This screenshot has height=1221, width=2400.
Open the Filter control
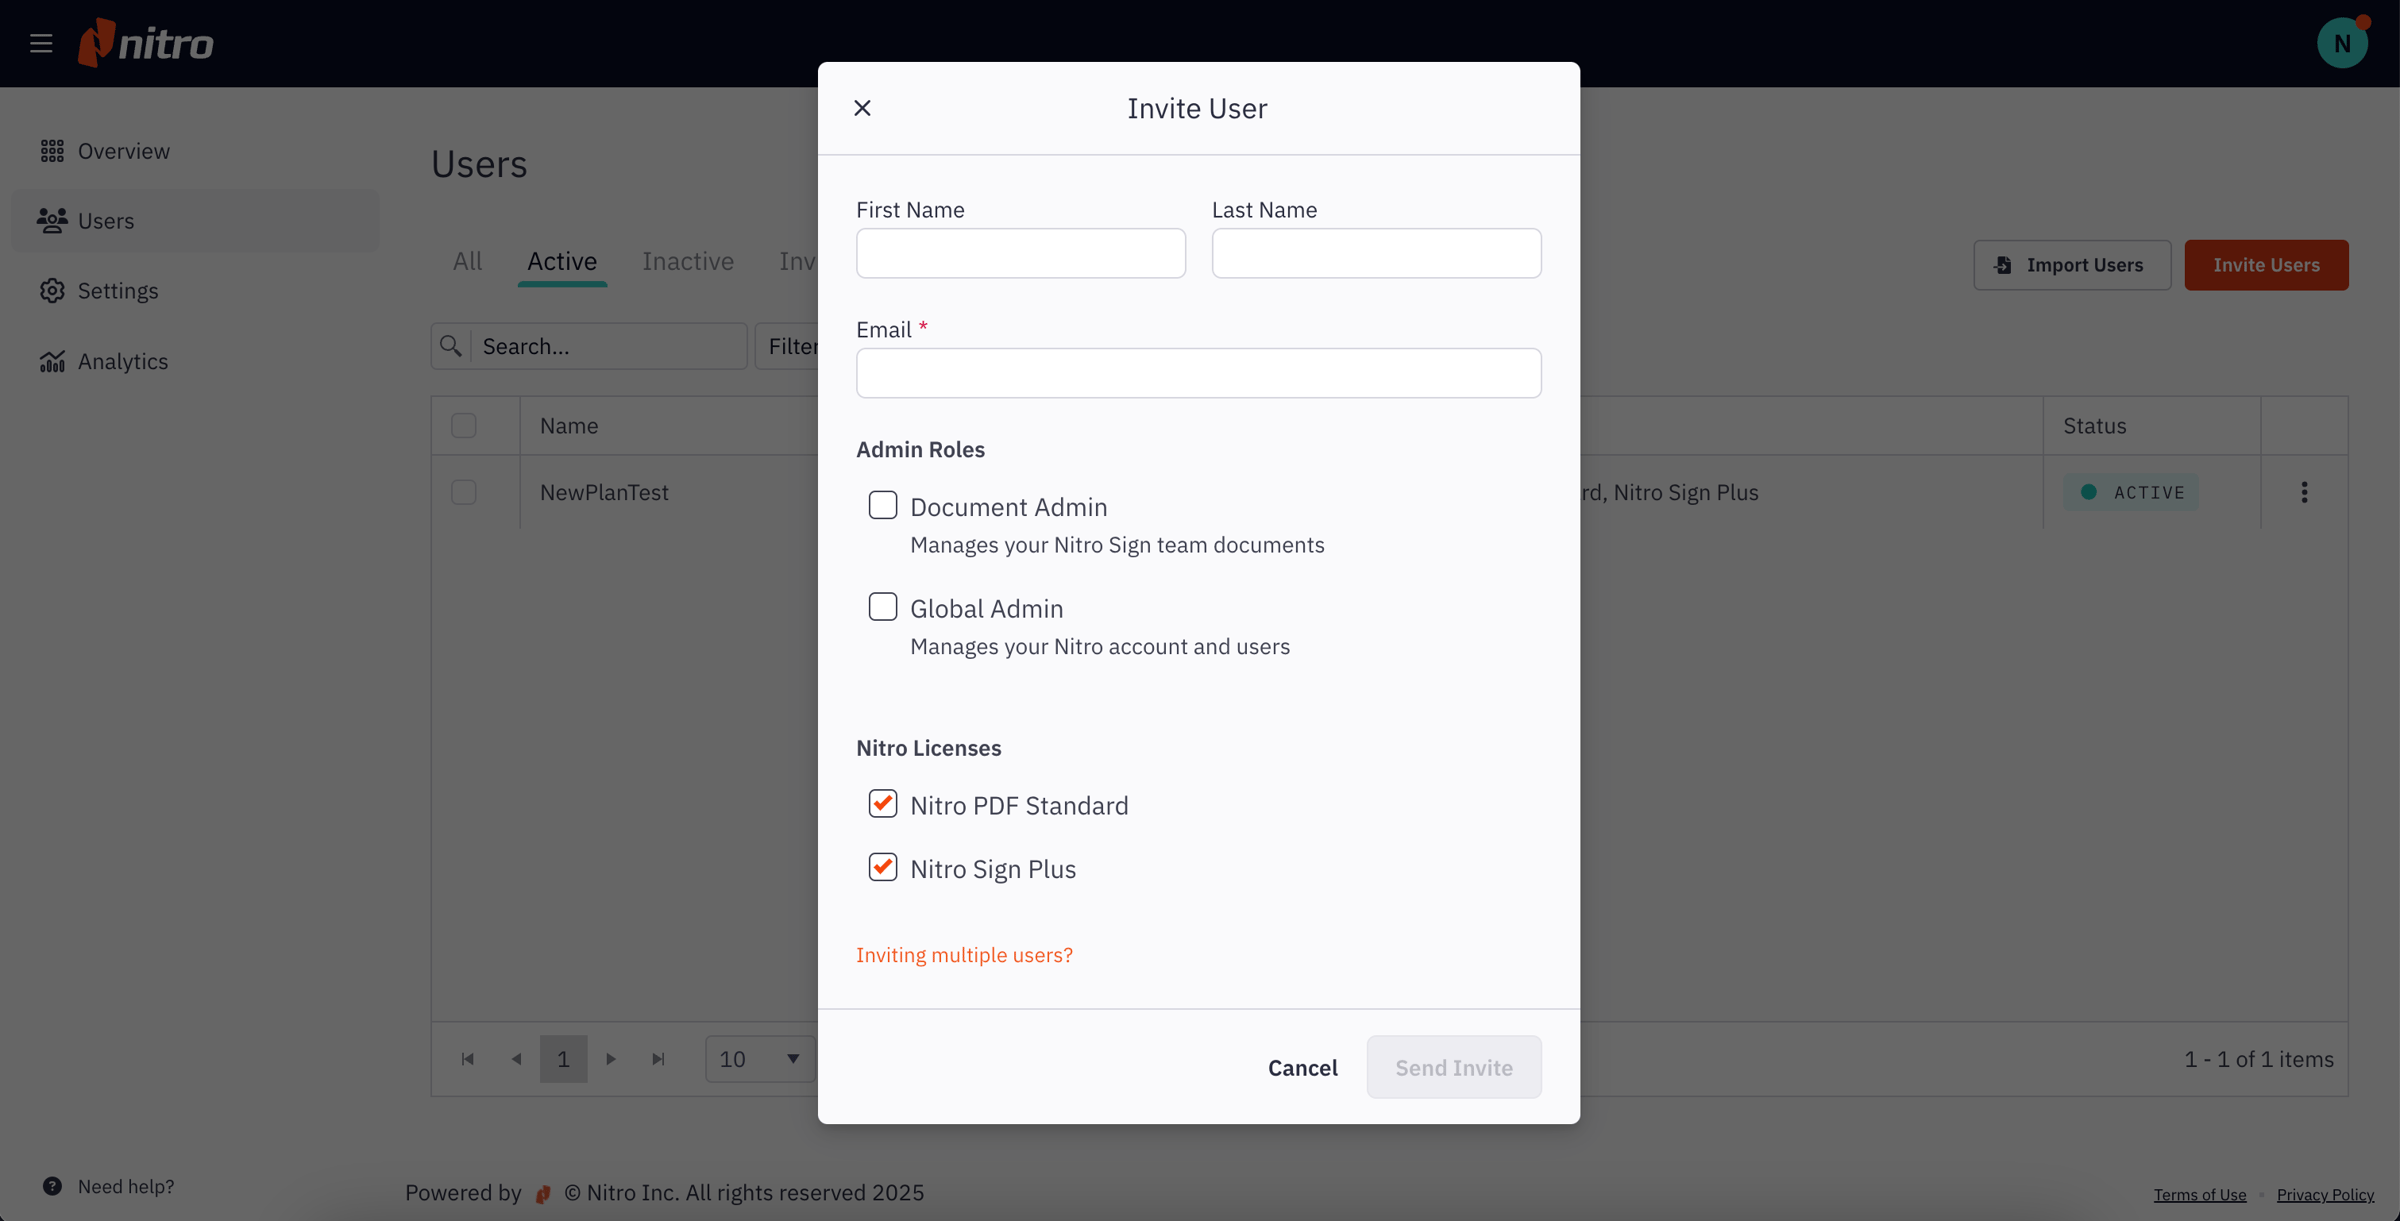(x=793, y=345)
